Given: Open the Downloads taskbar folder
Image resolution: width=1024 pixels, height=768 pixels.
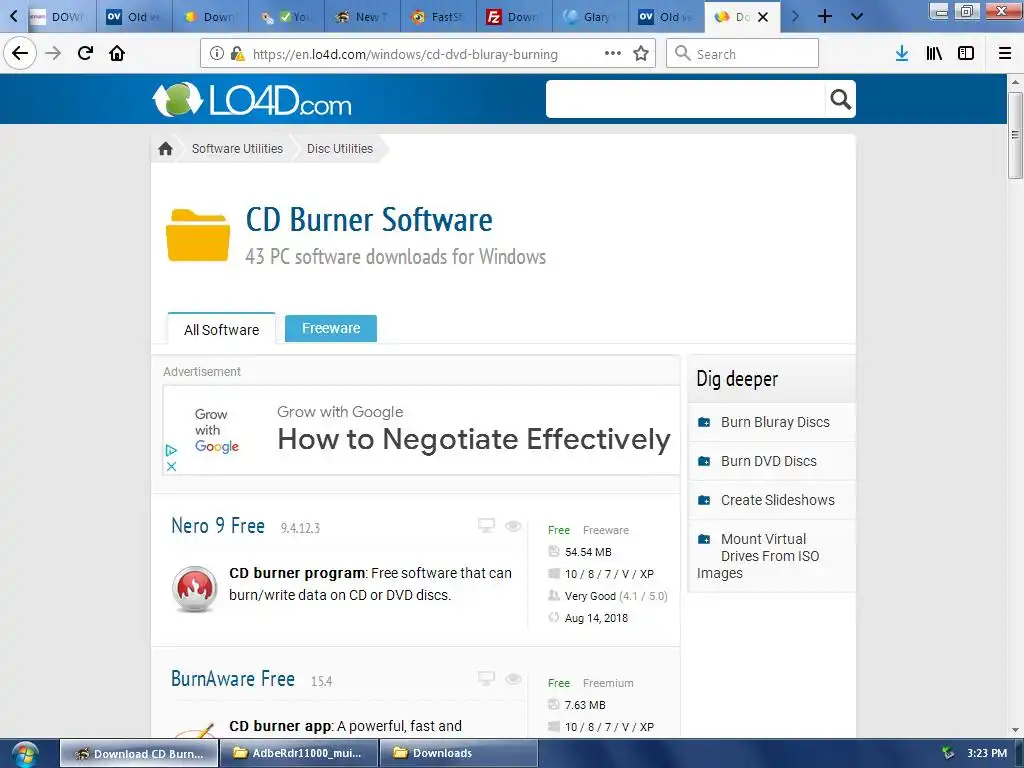Looking at the screenshot, I should (x=459, y=754).
